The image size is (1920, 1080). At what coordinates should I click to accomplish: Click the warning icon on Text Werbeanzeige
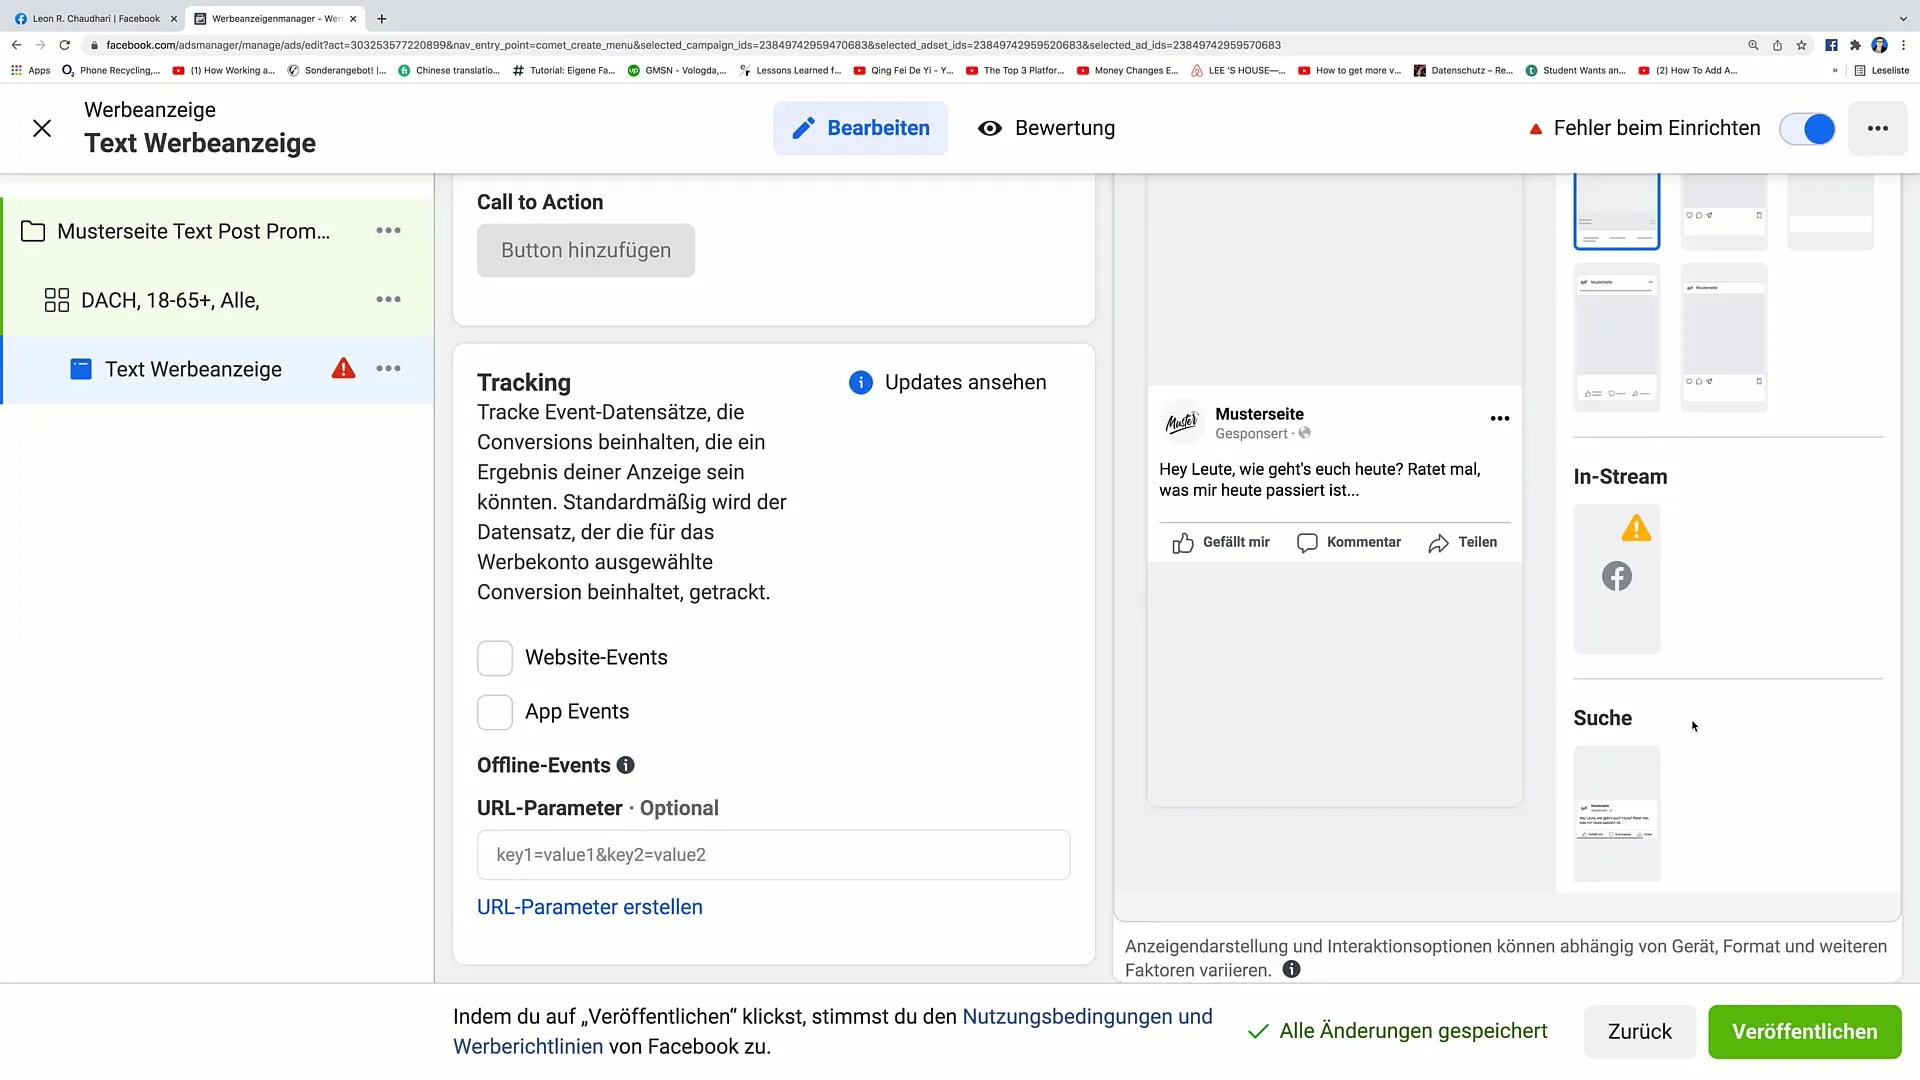[x=344, y=368]
